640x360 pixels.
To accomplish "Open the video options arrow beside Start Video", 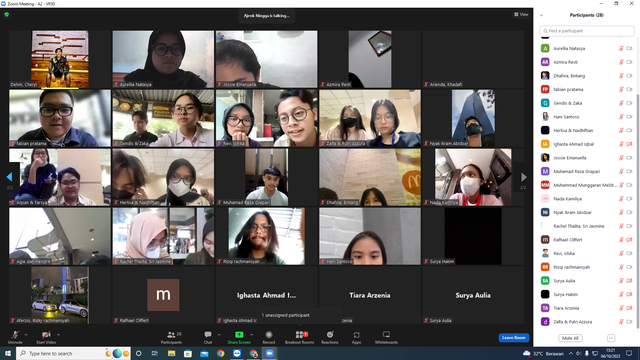I will pyautogui.click(x=58, y=335).
